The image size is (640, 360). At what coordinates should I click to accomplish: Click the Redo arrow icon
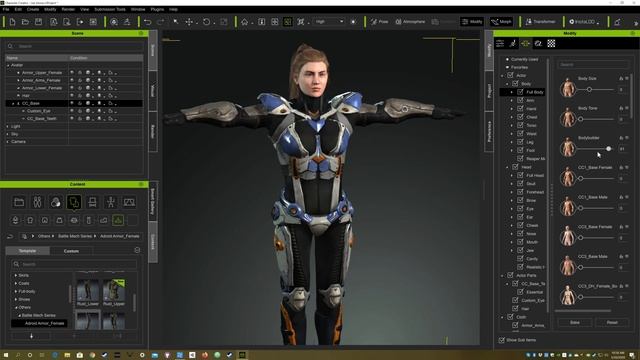161,22
